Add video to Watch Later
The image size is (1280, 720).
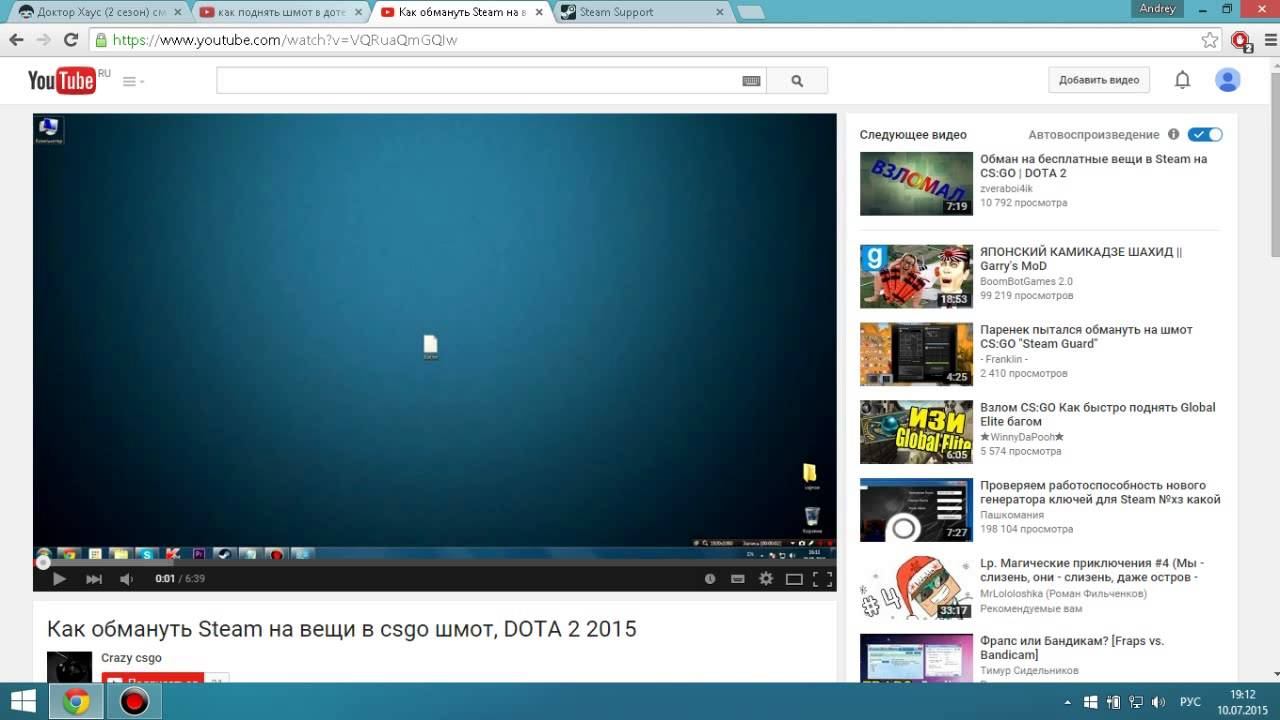pyautogui.click(x=710, y=578)
